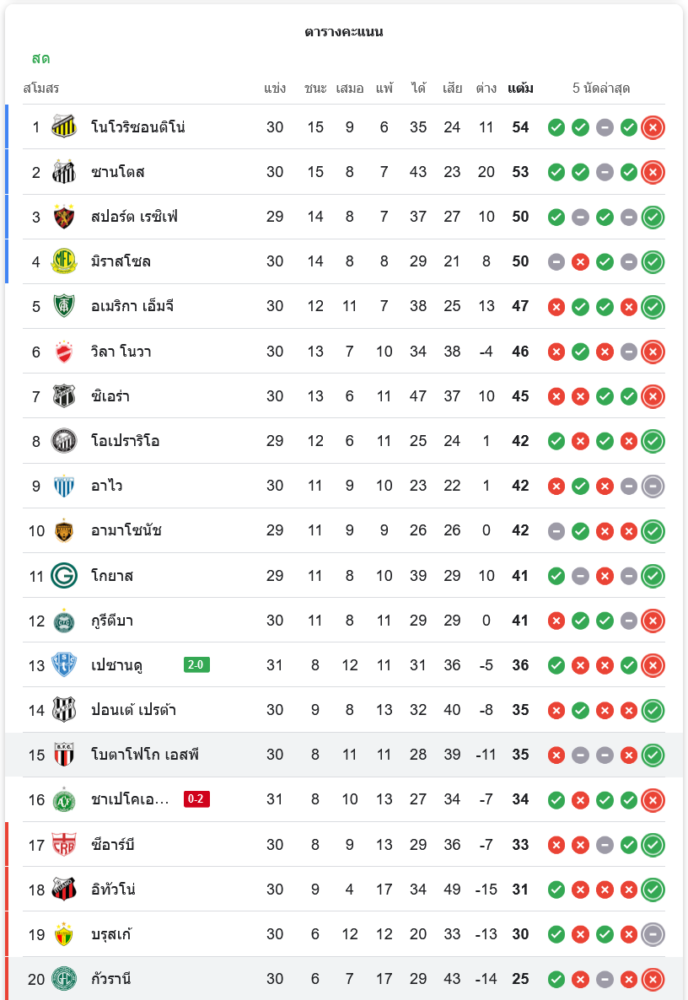Click the Goiás green G crest
This screenshot has height=1000, width=688.
(64, 576)
